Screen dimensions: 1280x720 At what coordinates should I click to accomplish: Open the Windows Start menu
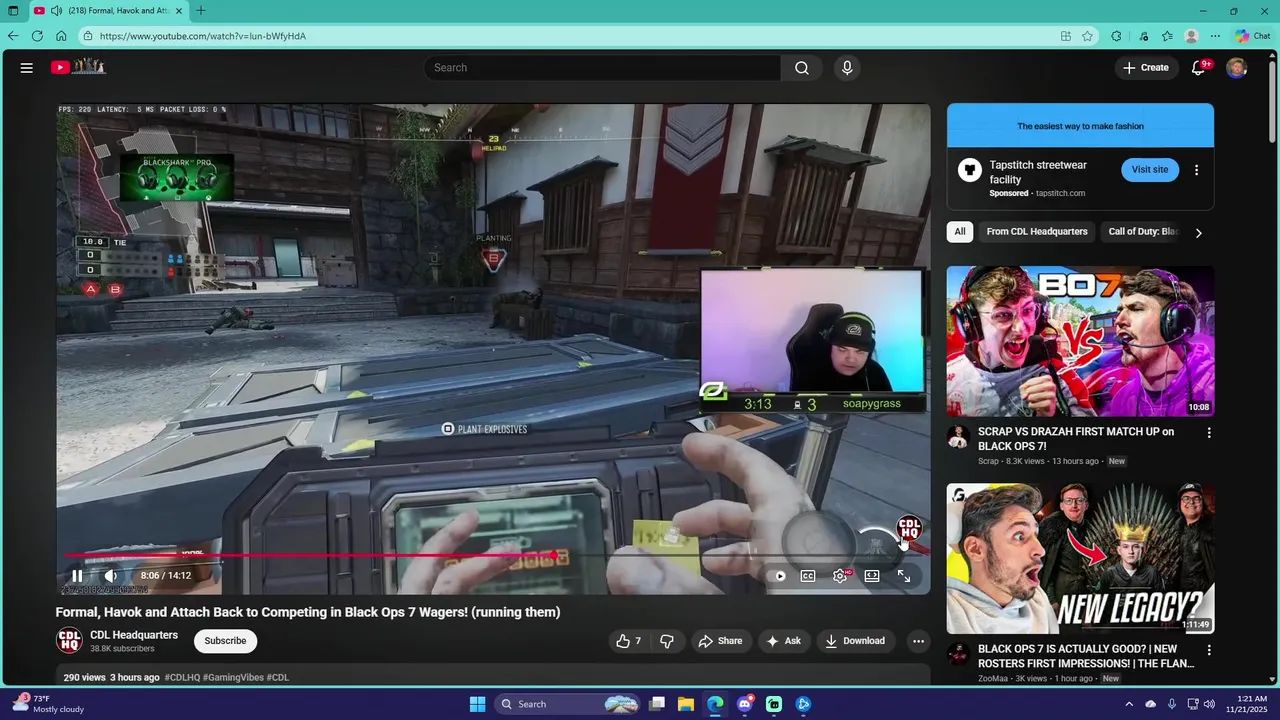tap(477, 704)
